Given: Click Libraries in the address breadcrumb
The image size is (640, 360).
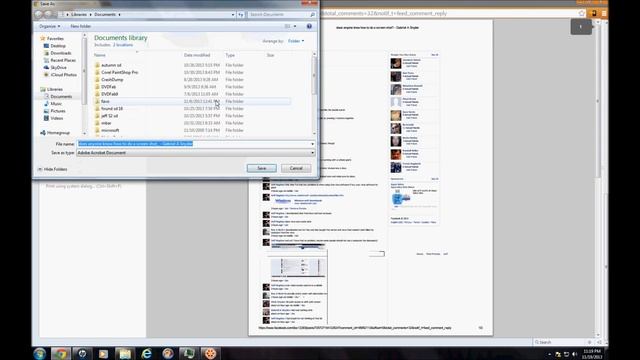Looking at the screenshot, I should 78,14.
